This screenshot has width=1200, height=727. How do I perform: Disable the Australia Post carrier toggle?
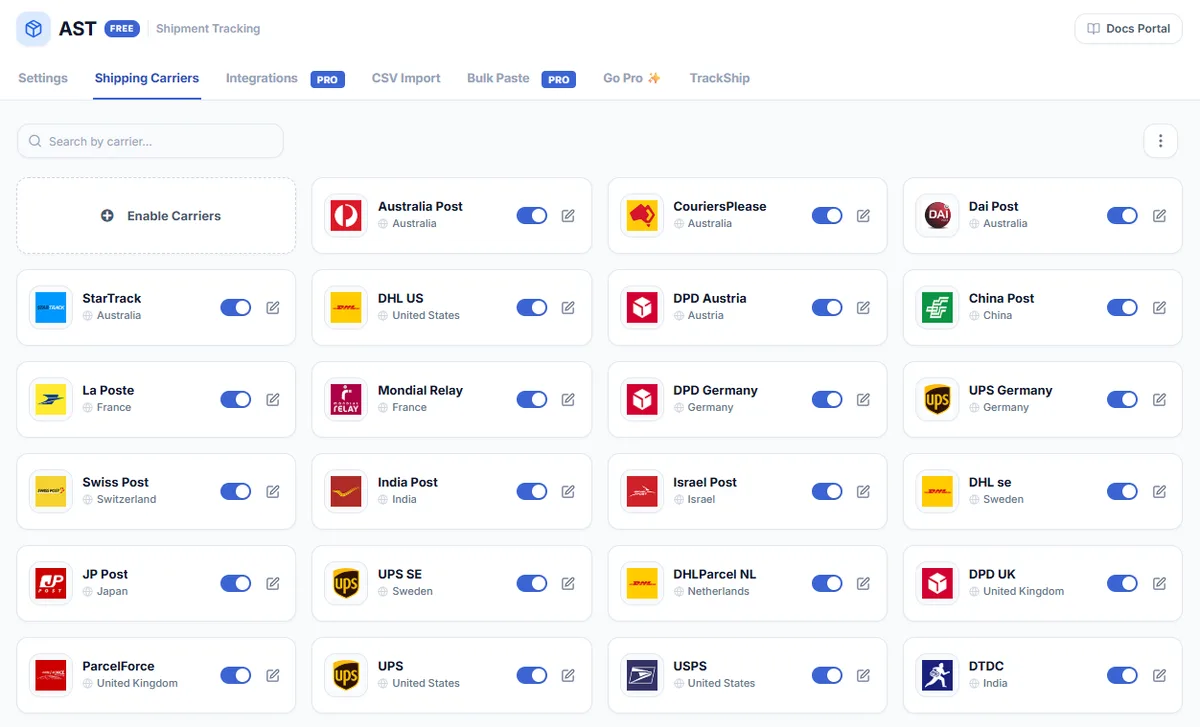(x=532, y=215)
